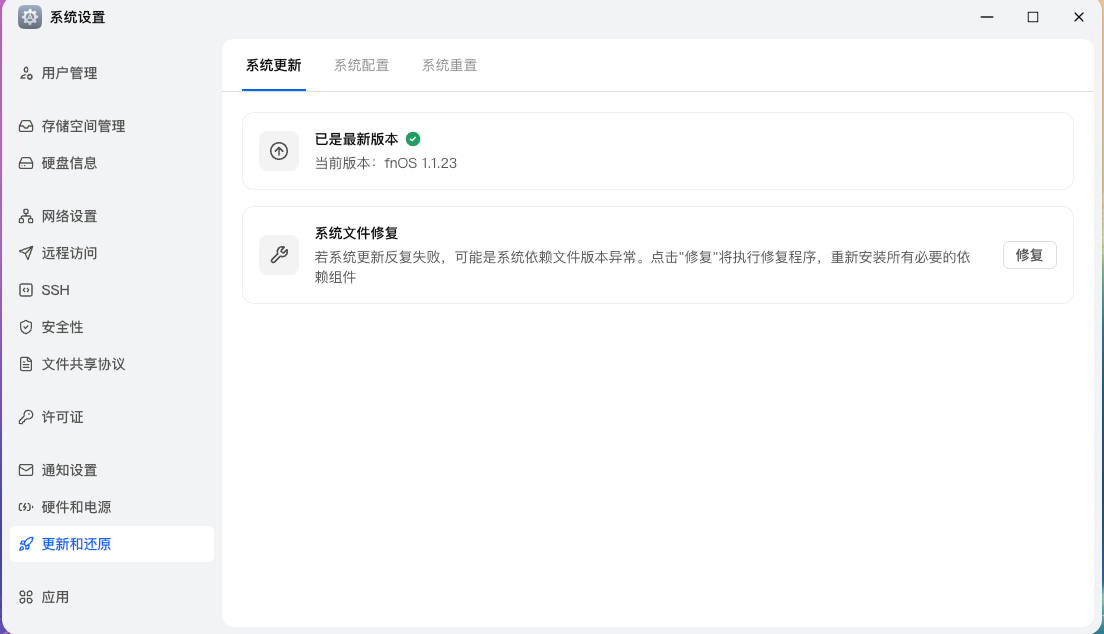Click the User Management person icon
This screenshot has height=634, width=1104.
26,73
